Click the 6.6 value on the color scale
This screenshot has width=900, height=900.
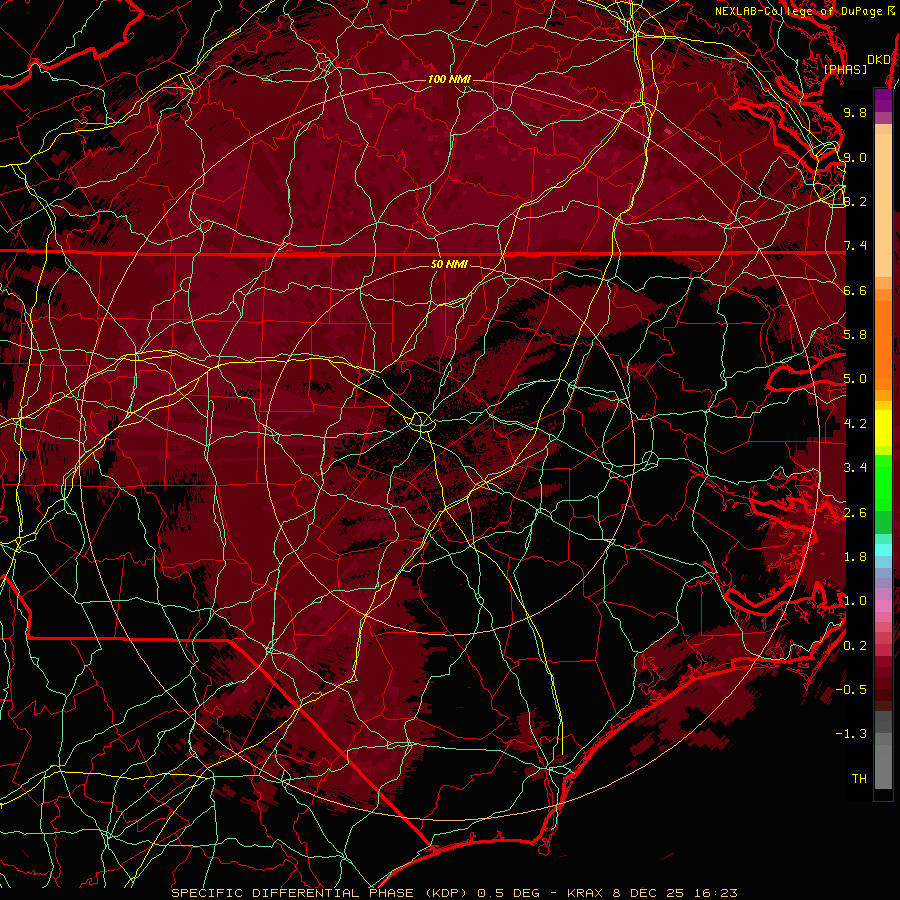click(855, 290)
